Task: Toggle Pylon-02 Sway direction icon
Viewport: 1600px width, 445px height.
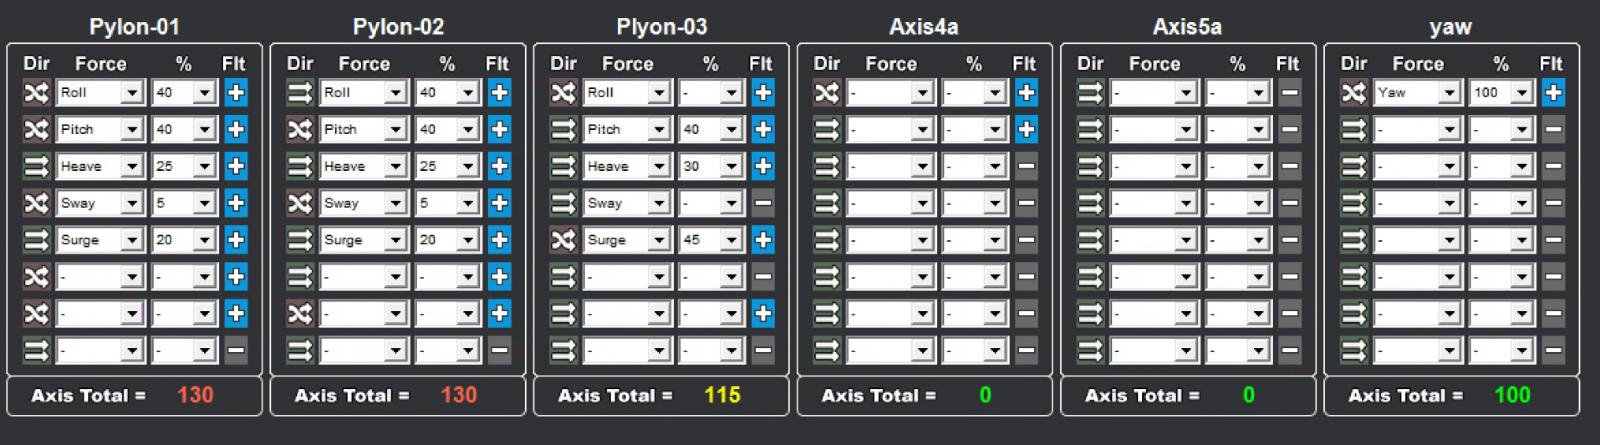Action: [300, 203]
